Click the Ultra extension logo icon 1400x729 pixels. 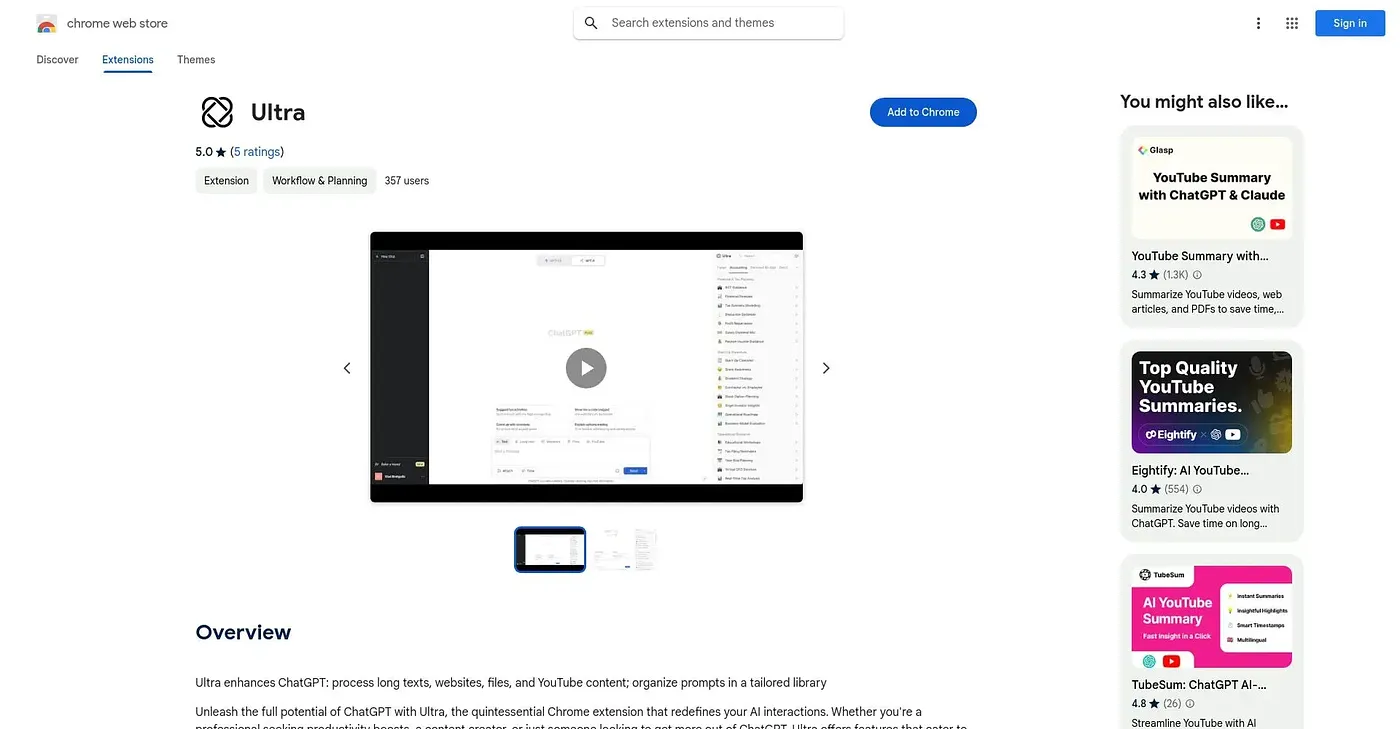pos(217,112)
